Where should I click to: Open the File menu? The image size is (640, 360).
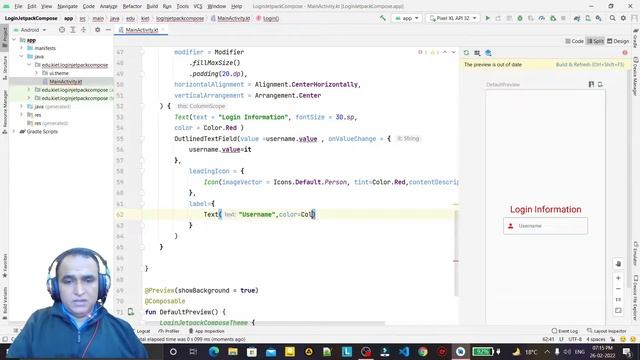(18, 6)
